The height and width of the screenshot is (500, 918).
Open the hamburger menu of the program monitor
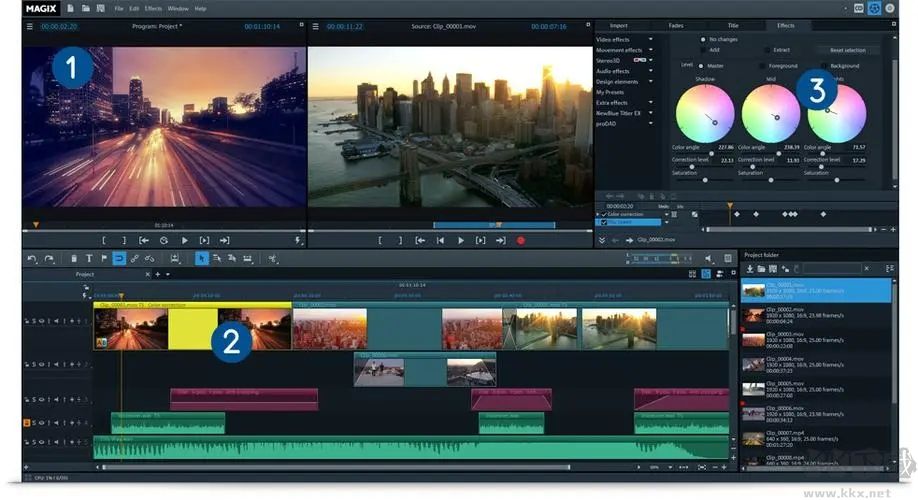pos(30,26)
